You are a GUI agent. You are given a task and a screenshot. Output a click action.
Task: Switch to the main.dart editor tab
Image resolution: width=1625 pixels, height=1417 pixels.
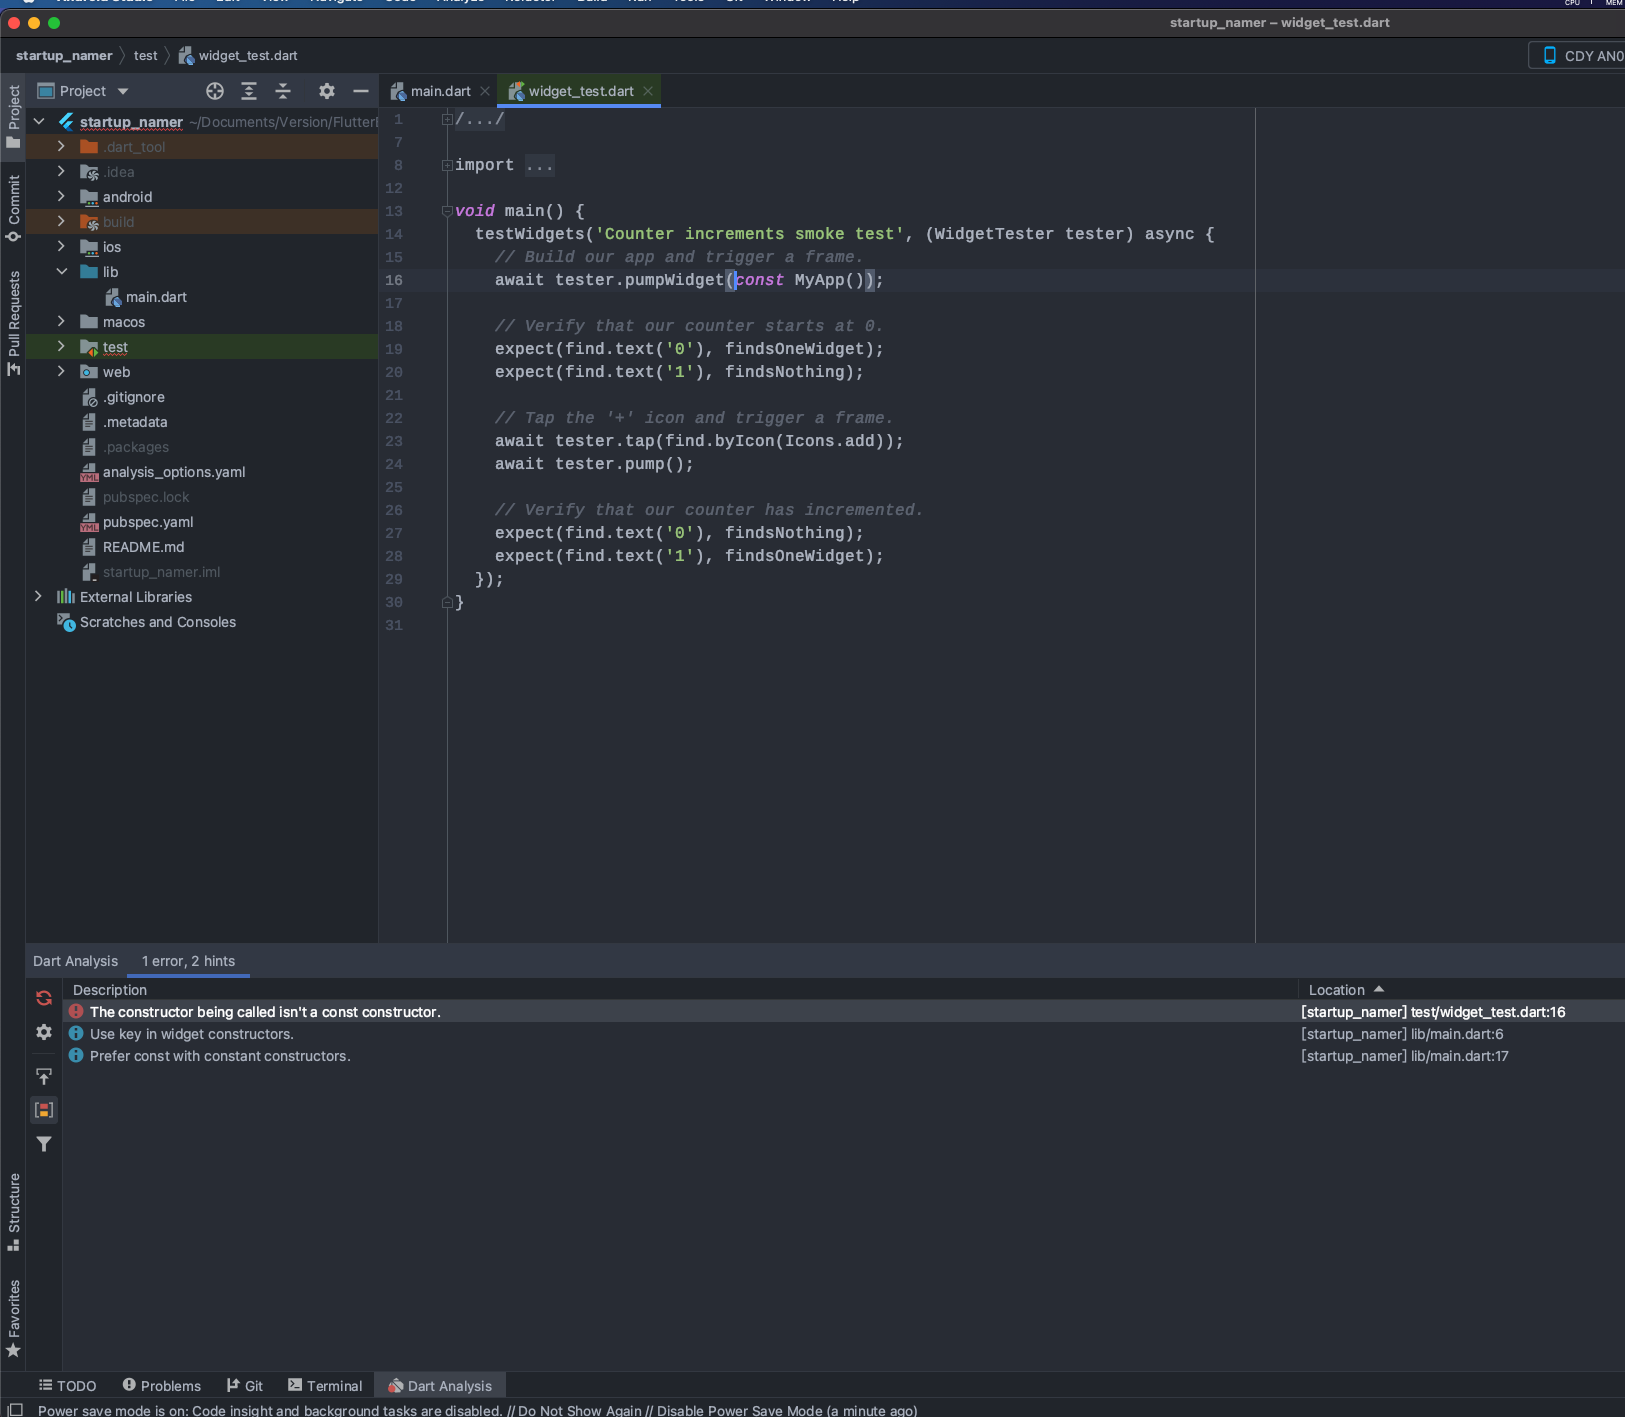click(438, 90)
